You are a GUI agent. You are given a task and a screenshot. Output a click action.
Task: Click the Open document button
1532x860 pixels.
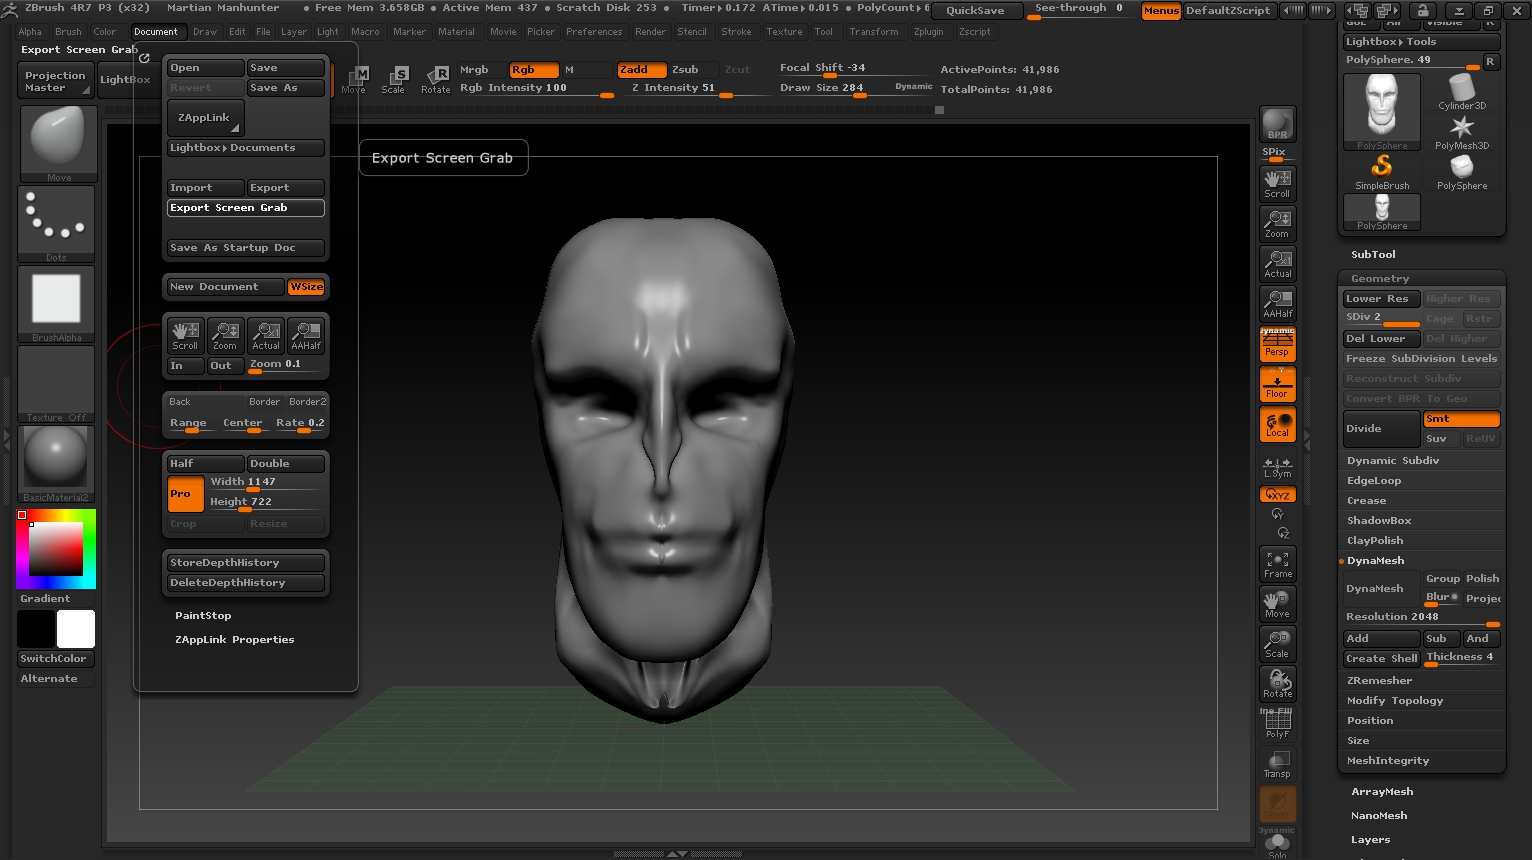[x=205, y=68]
